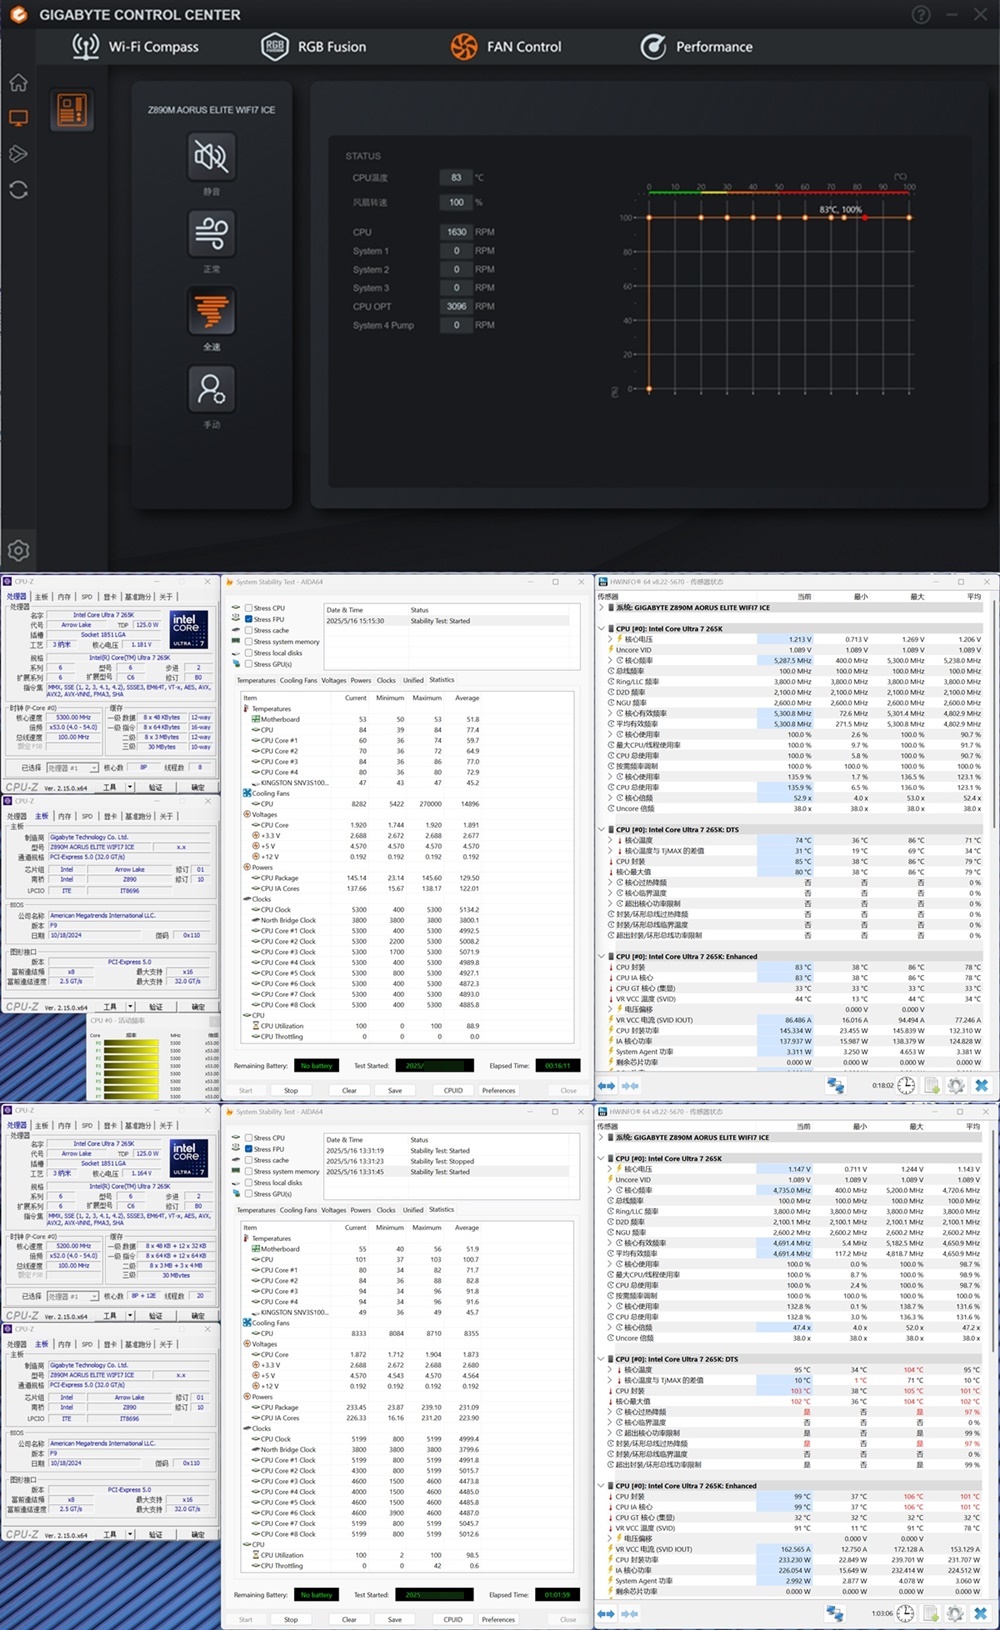Screen dimensions: 1000x1630
Task: Open the Wi-Fi Compass section
Action: coord(135,46)
